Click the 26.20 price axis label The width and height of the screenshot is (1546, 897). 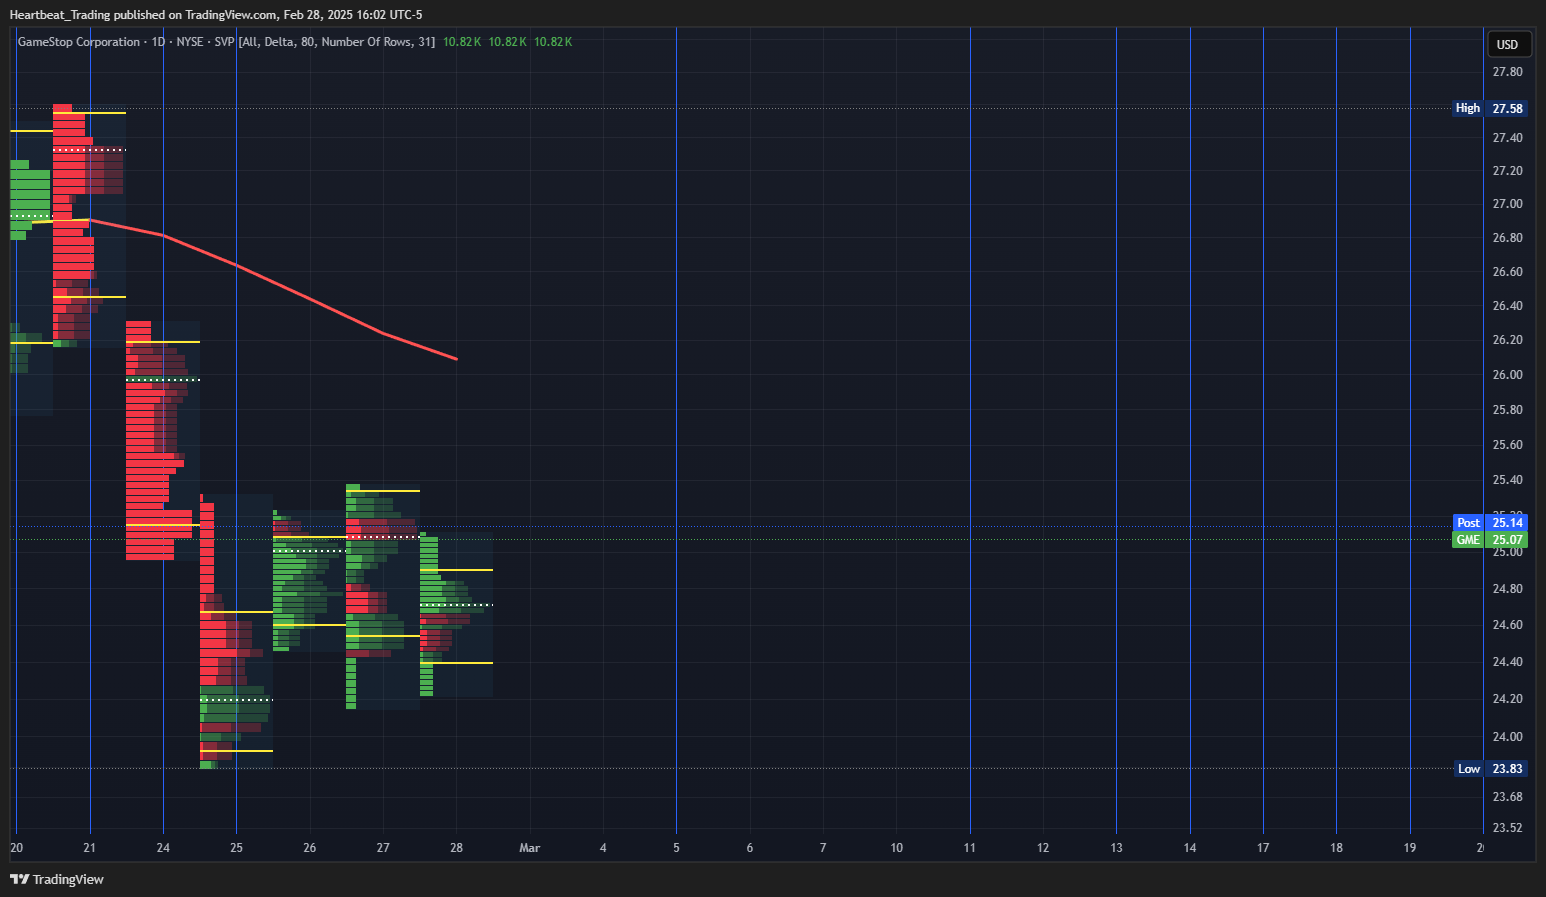coord(1507,340)
